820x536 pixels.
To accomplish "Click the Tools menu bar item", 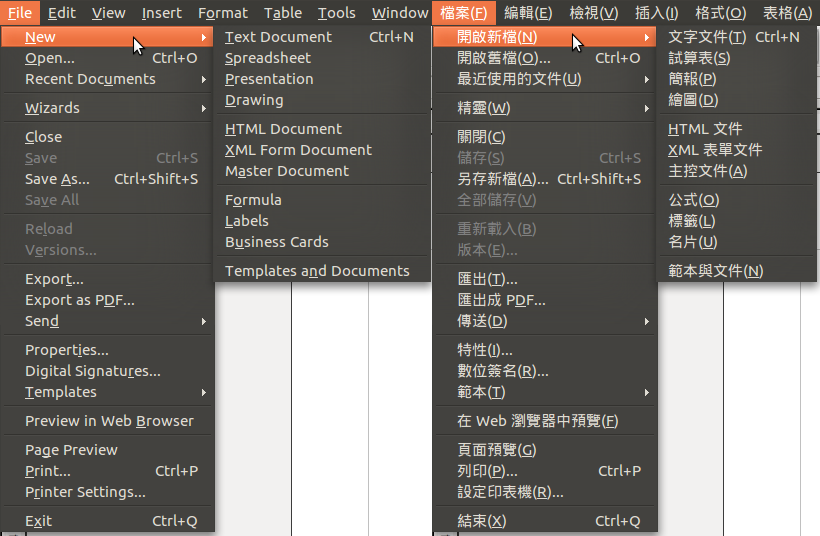I will 336,13.
